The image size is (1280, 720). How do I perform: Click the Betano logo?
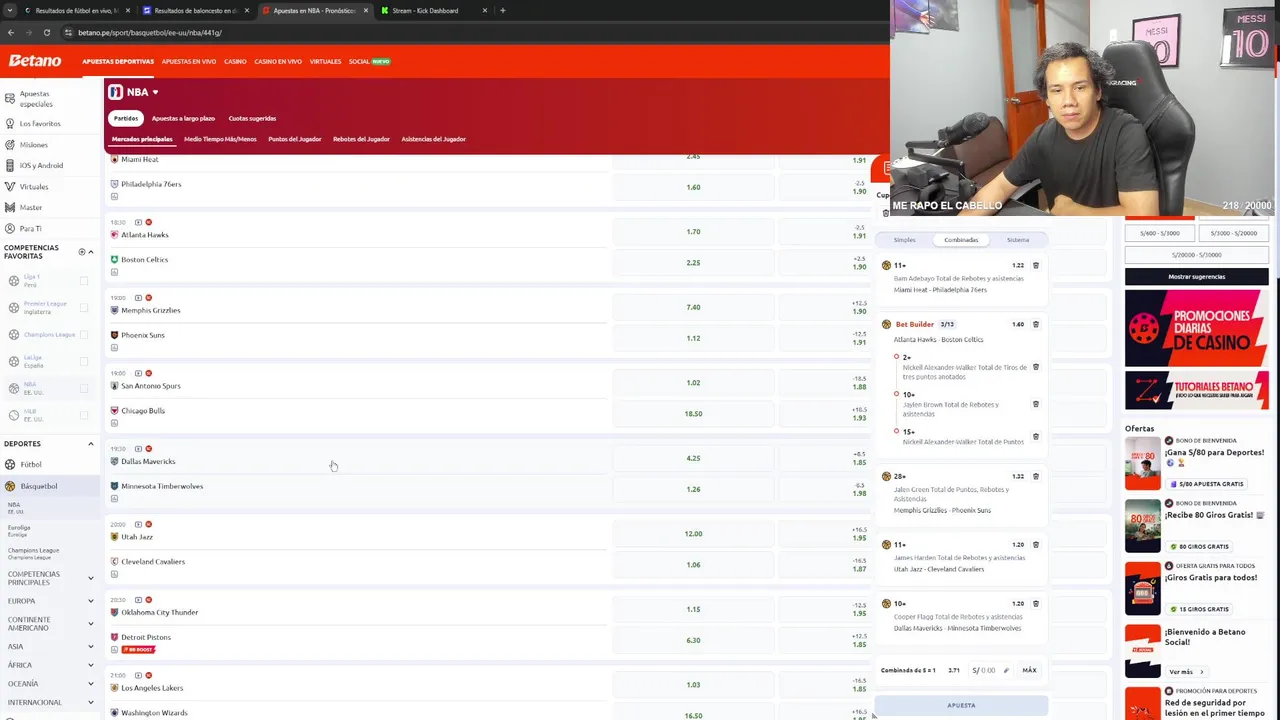[x=35, y=61]
